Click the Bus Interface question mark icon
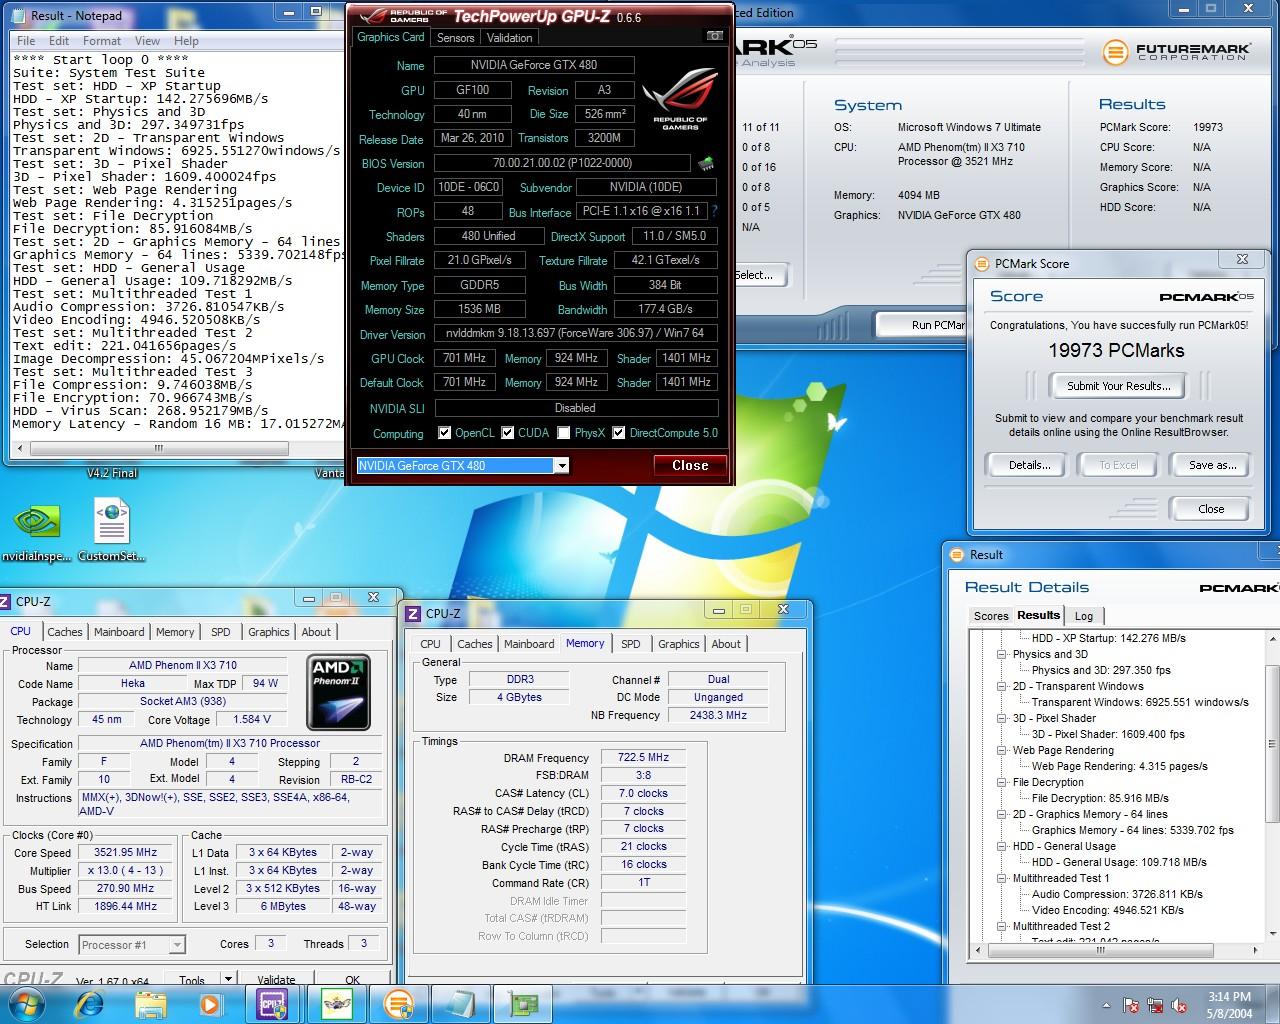This screenshot has width=1280, height=1024. (714, 212)
